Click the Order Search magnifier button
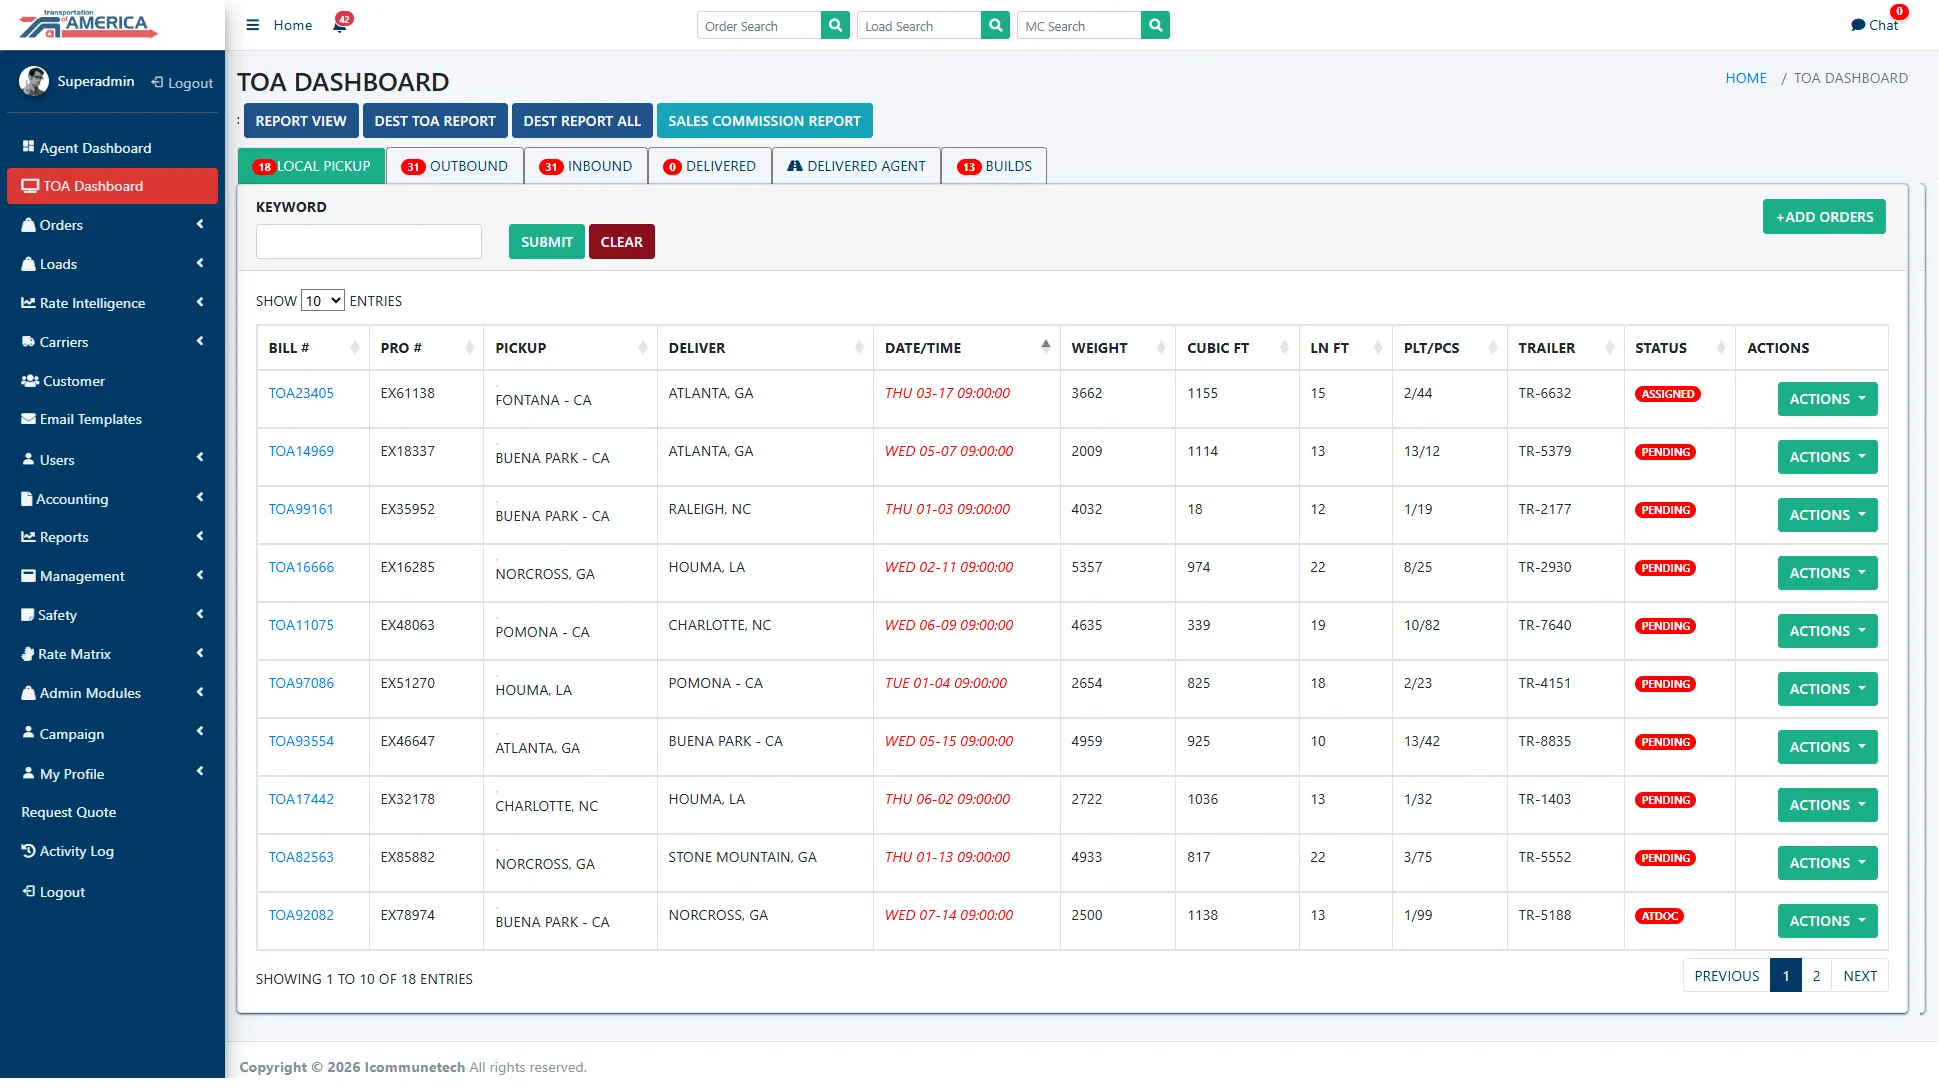Image resolution: width=1939 pixels, height=1092 pixels. [x=835, y=25]
